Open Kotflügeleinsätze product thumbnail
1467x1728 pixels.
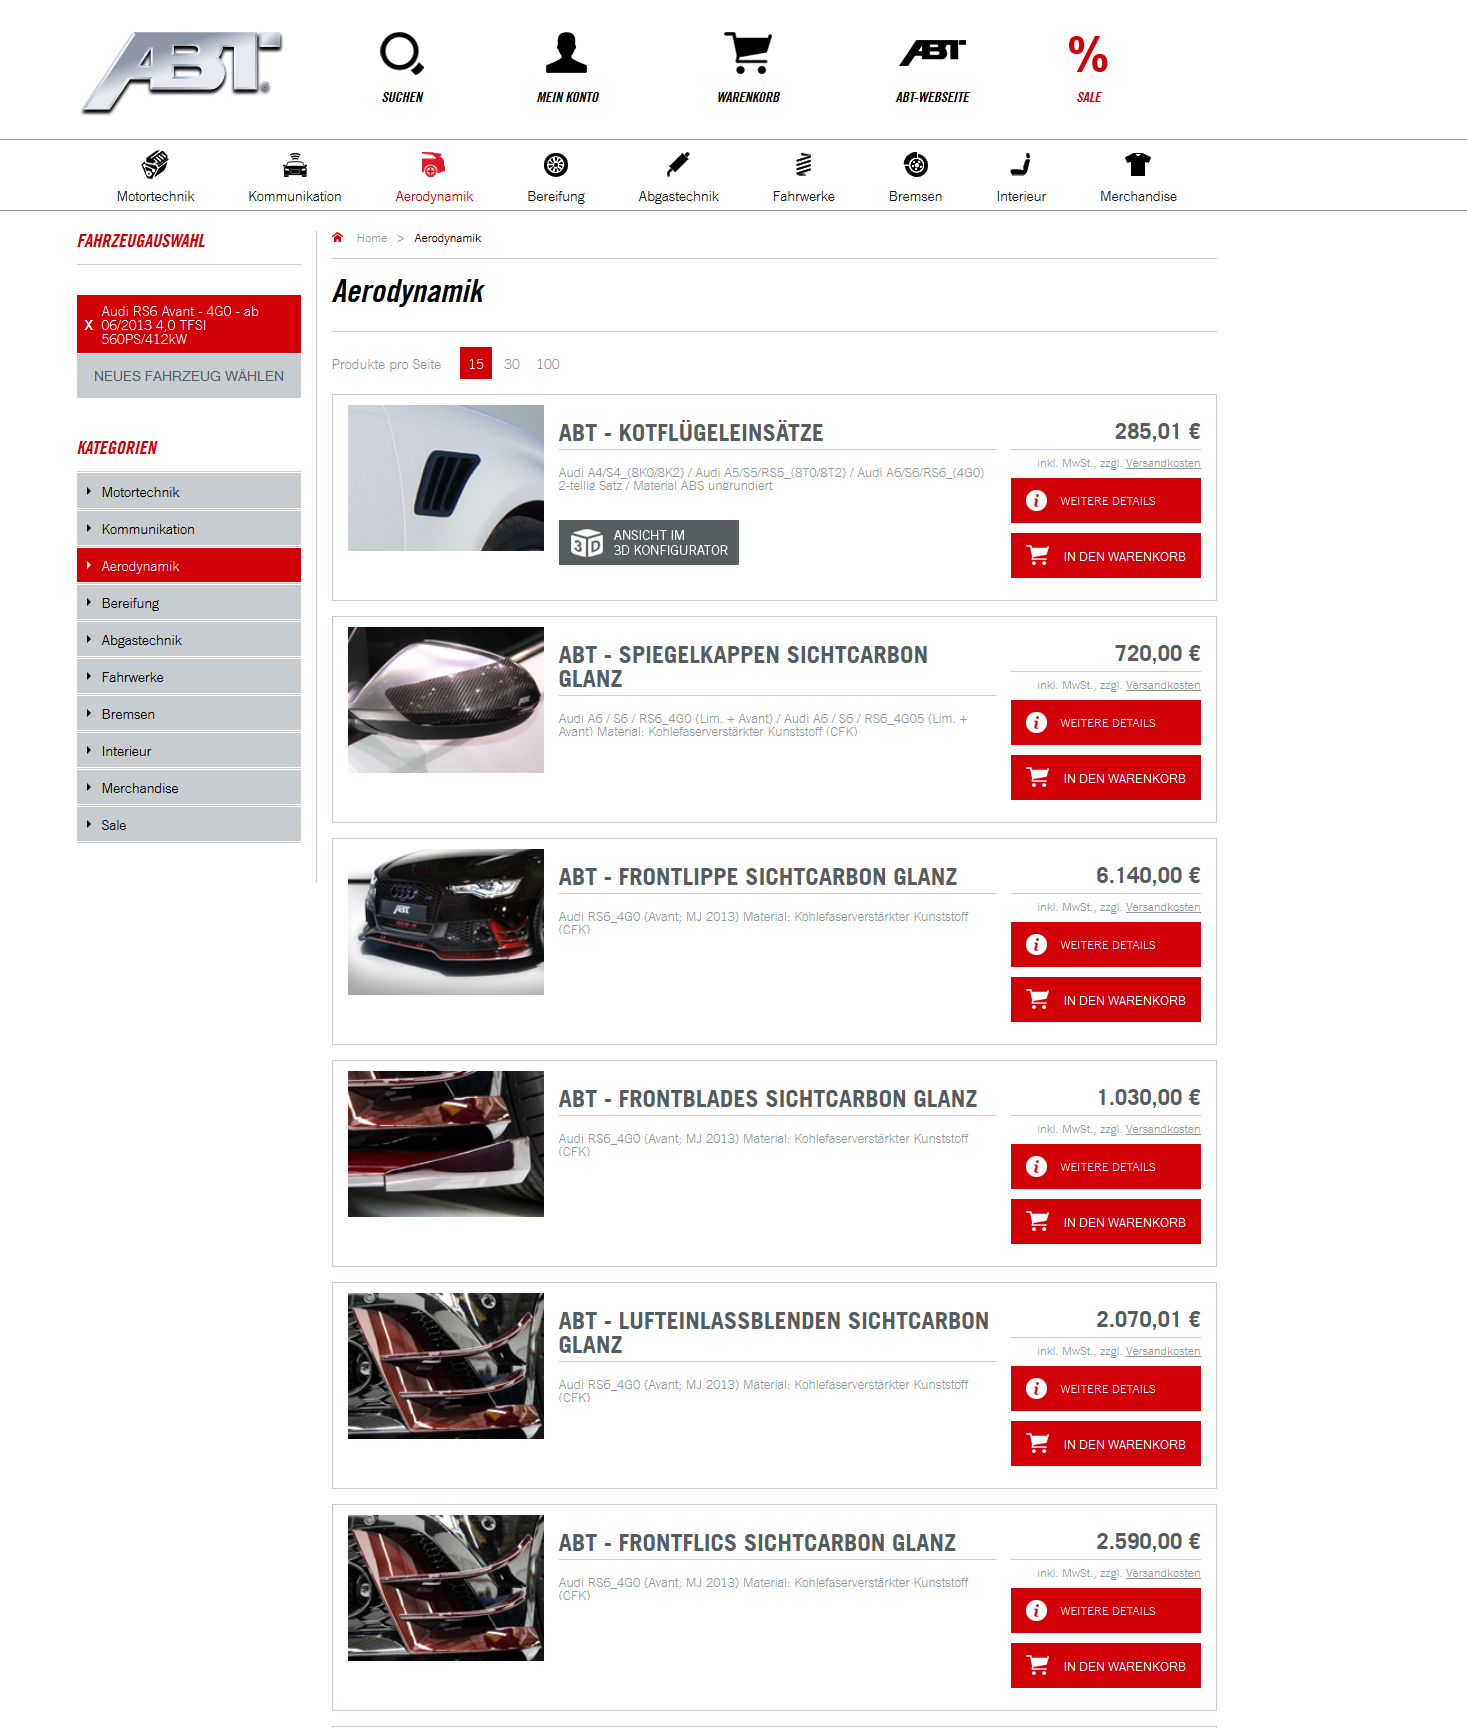(x=446, y=478)
